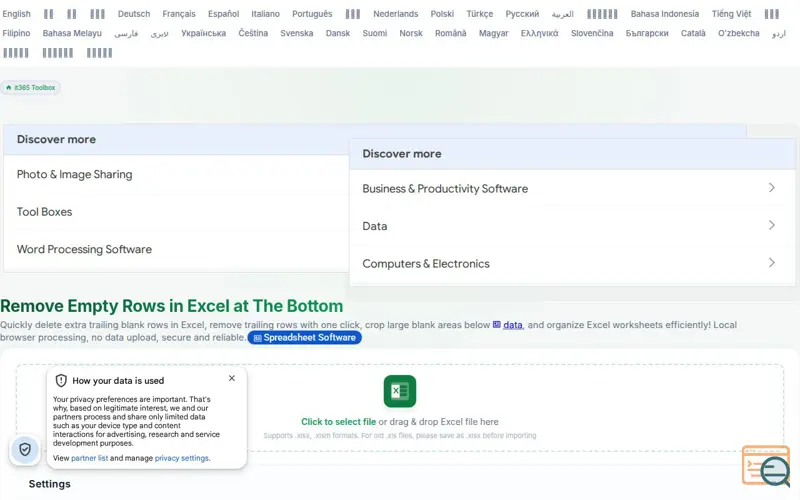
Task: Switch language to Magyar
Action: click(493, 33)
